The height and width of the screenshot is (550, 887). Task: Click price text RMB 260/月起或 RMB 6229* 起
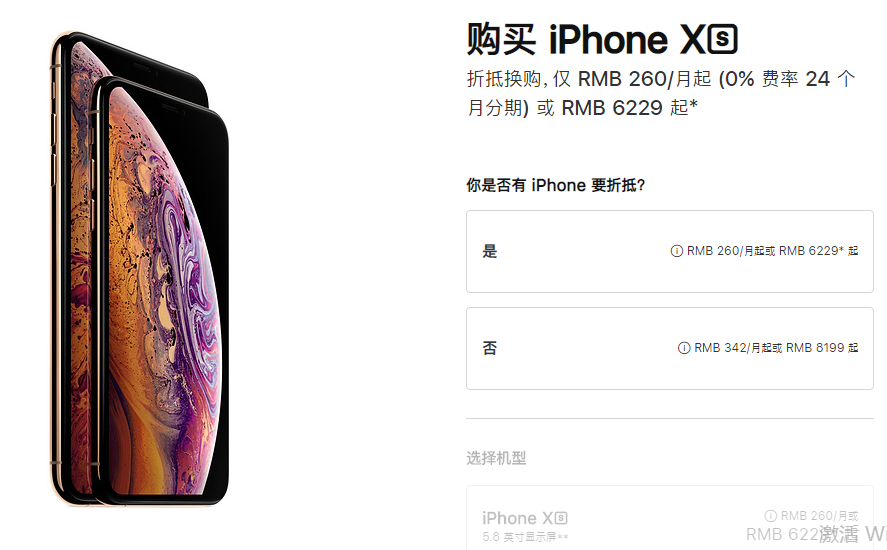coord(772,251)
